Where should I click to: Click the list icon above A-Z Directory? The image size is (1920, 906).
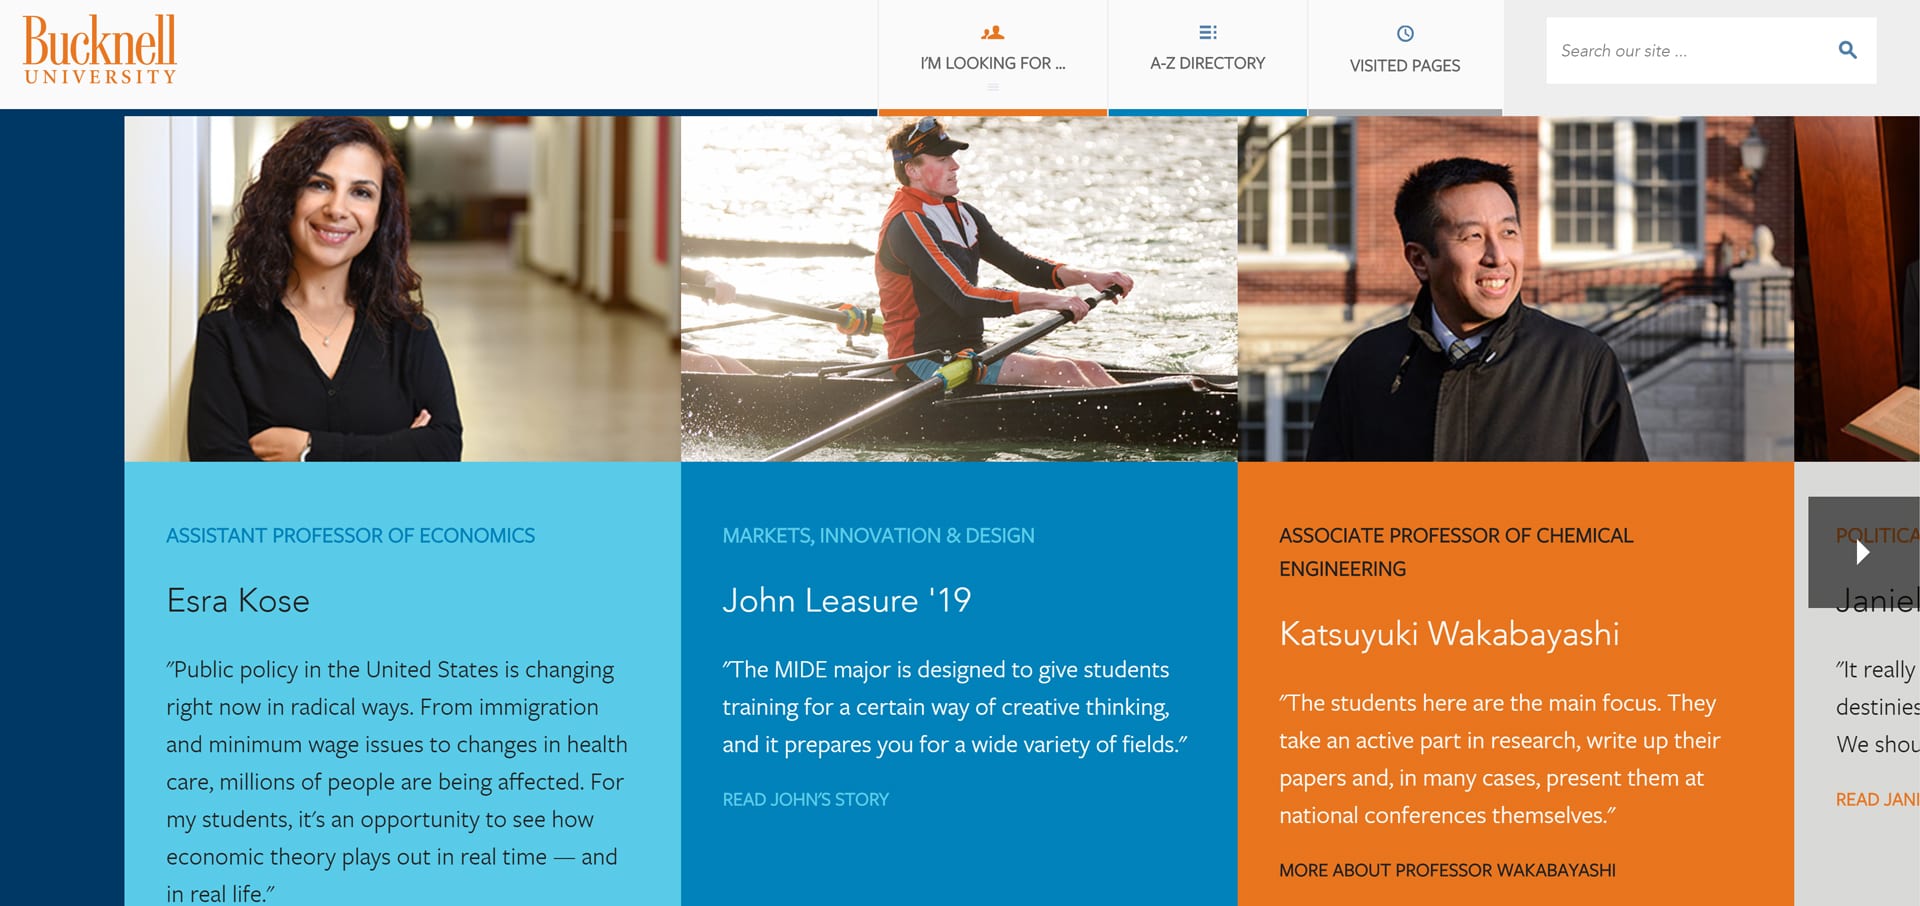coord(1207,32)
